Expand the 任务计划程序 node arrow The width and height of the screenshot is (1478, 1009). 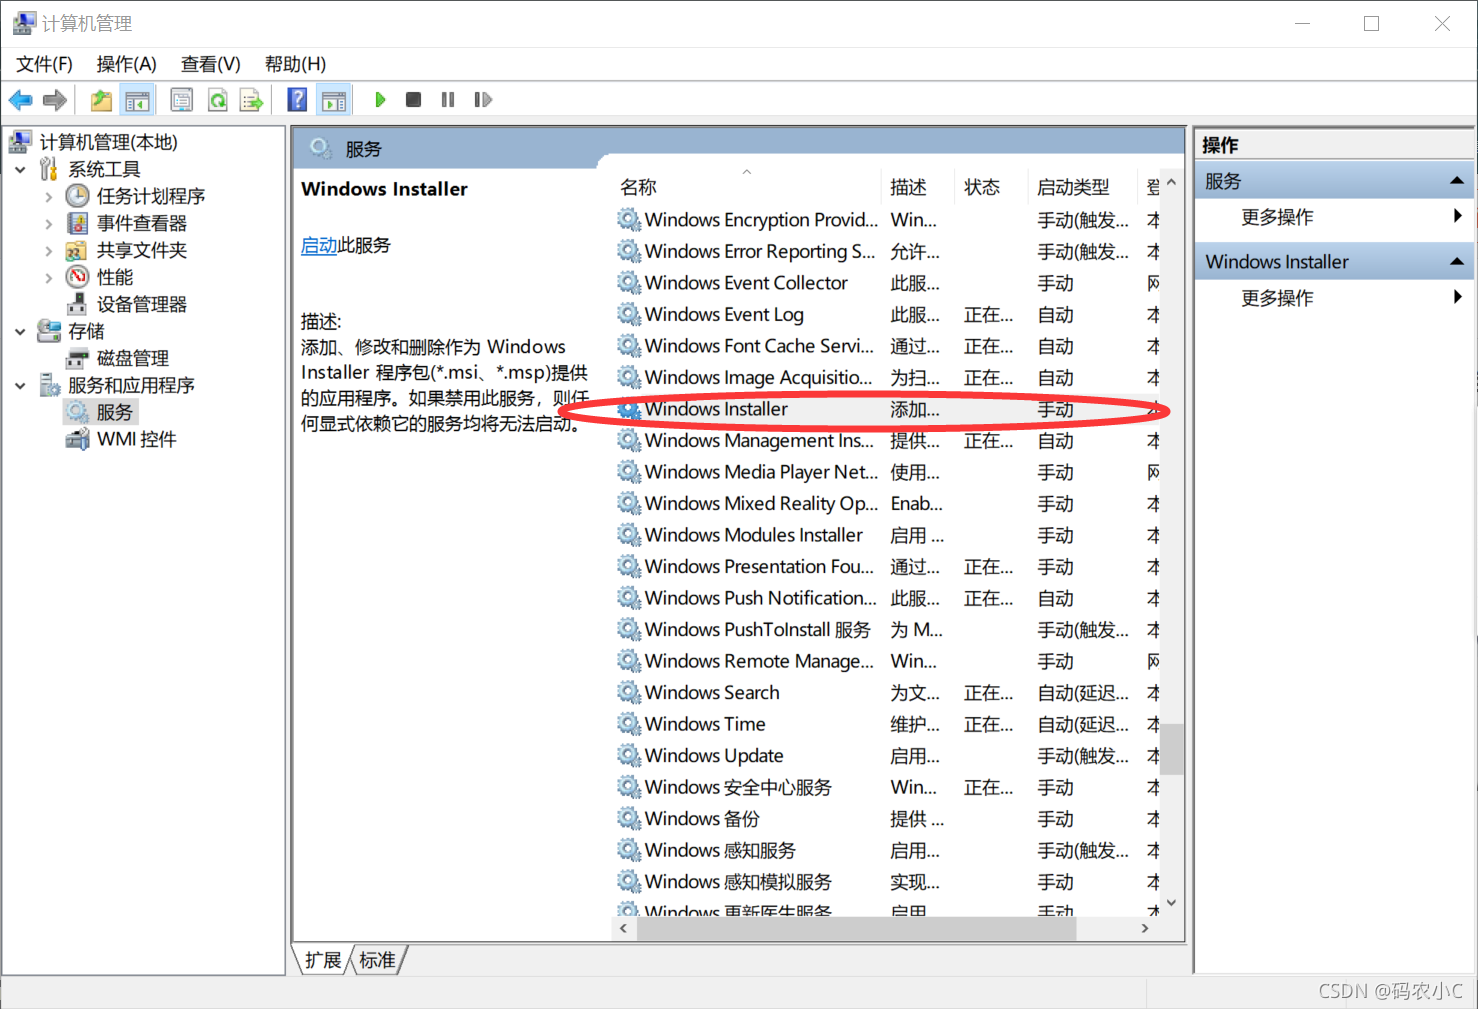(49, 197)
